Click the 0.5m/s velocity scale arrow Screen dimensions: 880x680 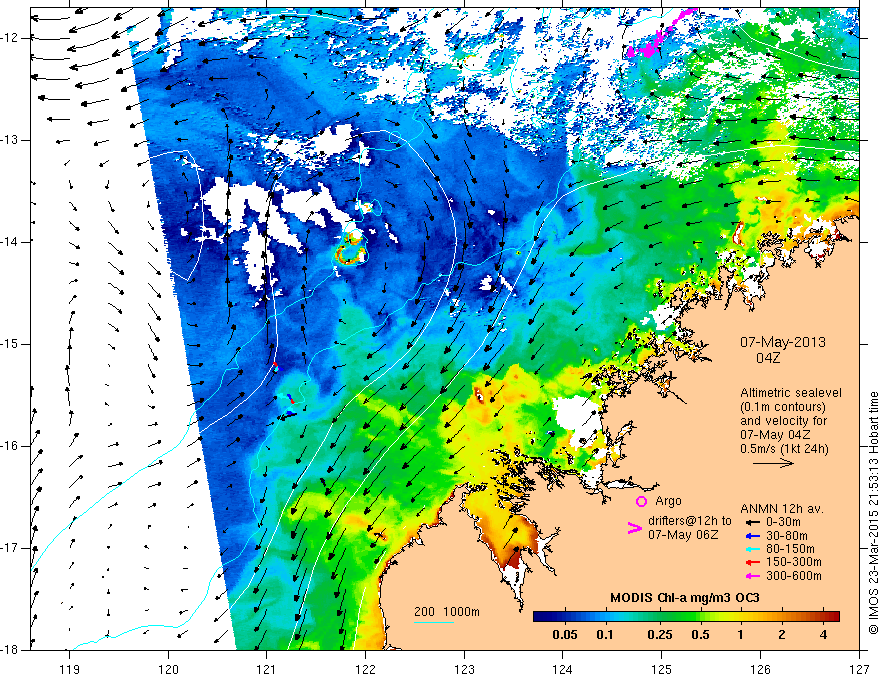click(x=773, y=463)
